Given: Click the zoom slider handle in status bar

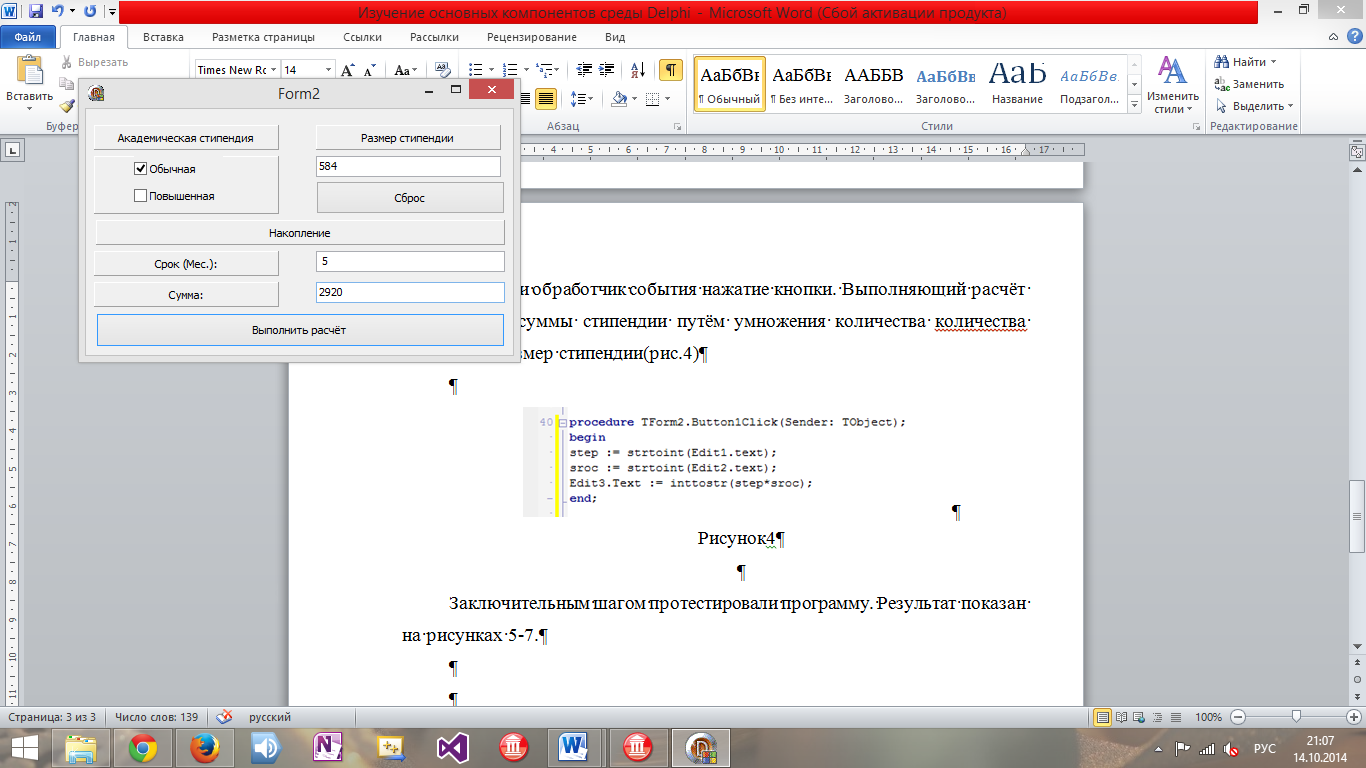Looking at the screenshot, I should [x=1296, y=717].
